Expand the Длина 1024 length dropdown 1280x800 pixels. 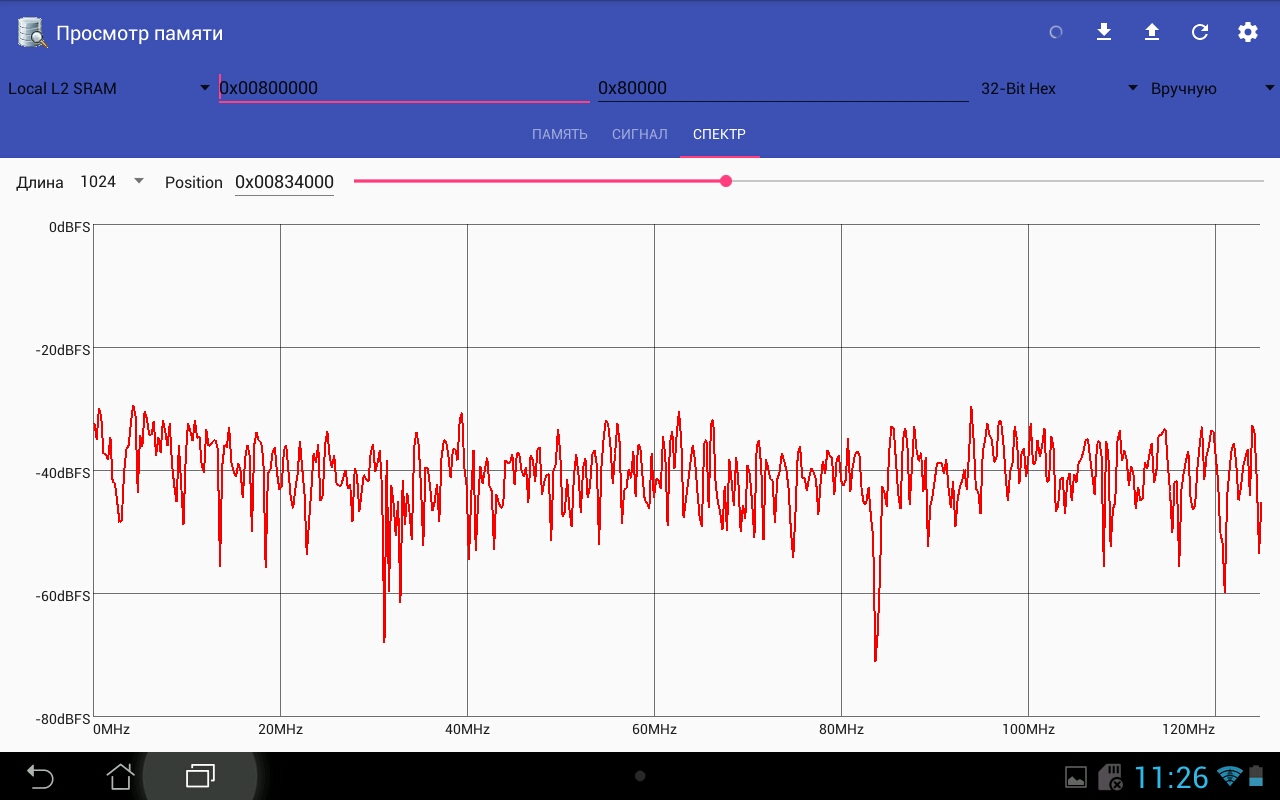[x=111, y=182]
